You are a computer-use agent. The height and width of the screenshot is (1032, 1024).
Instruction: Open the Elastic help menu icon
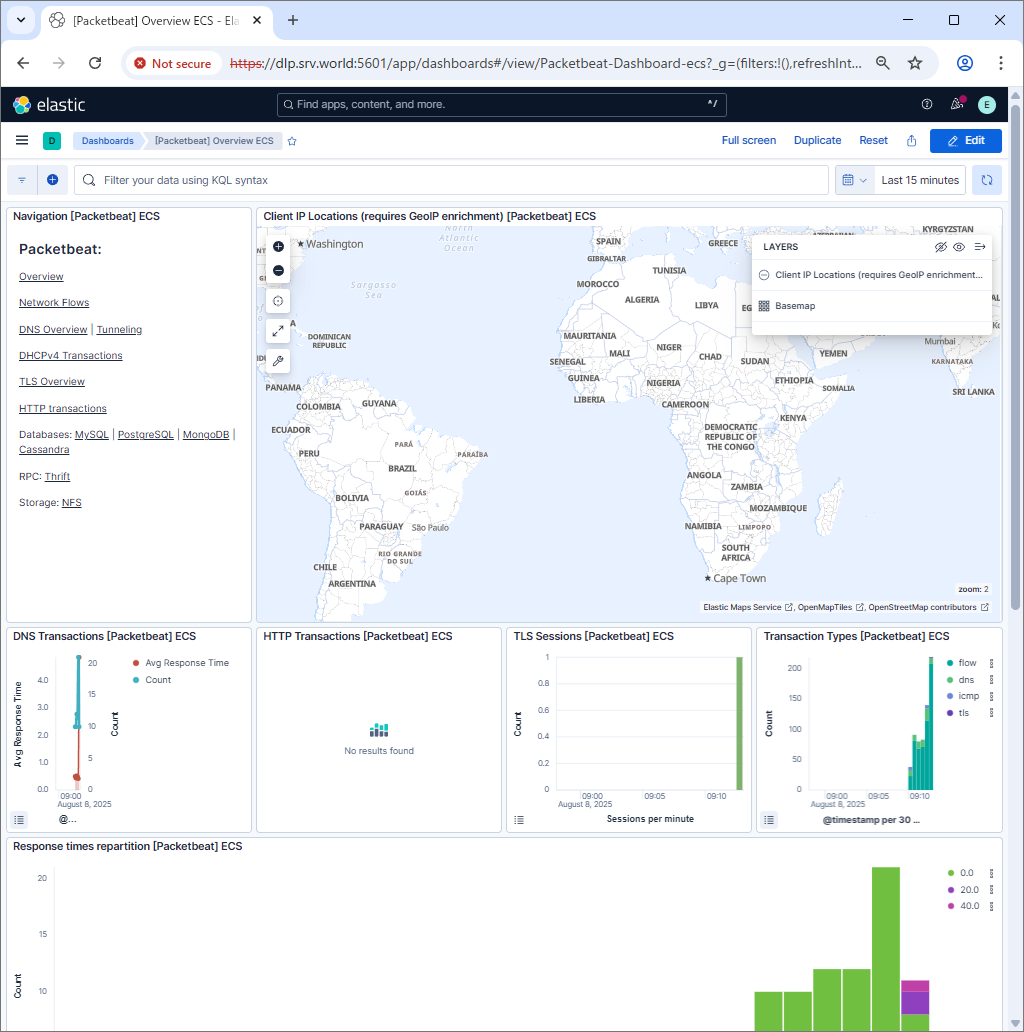click(926, 104)
